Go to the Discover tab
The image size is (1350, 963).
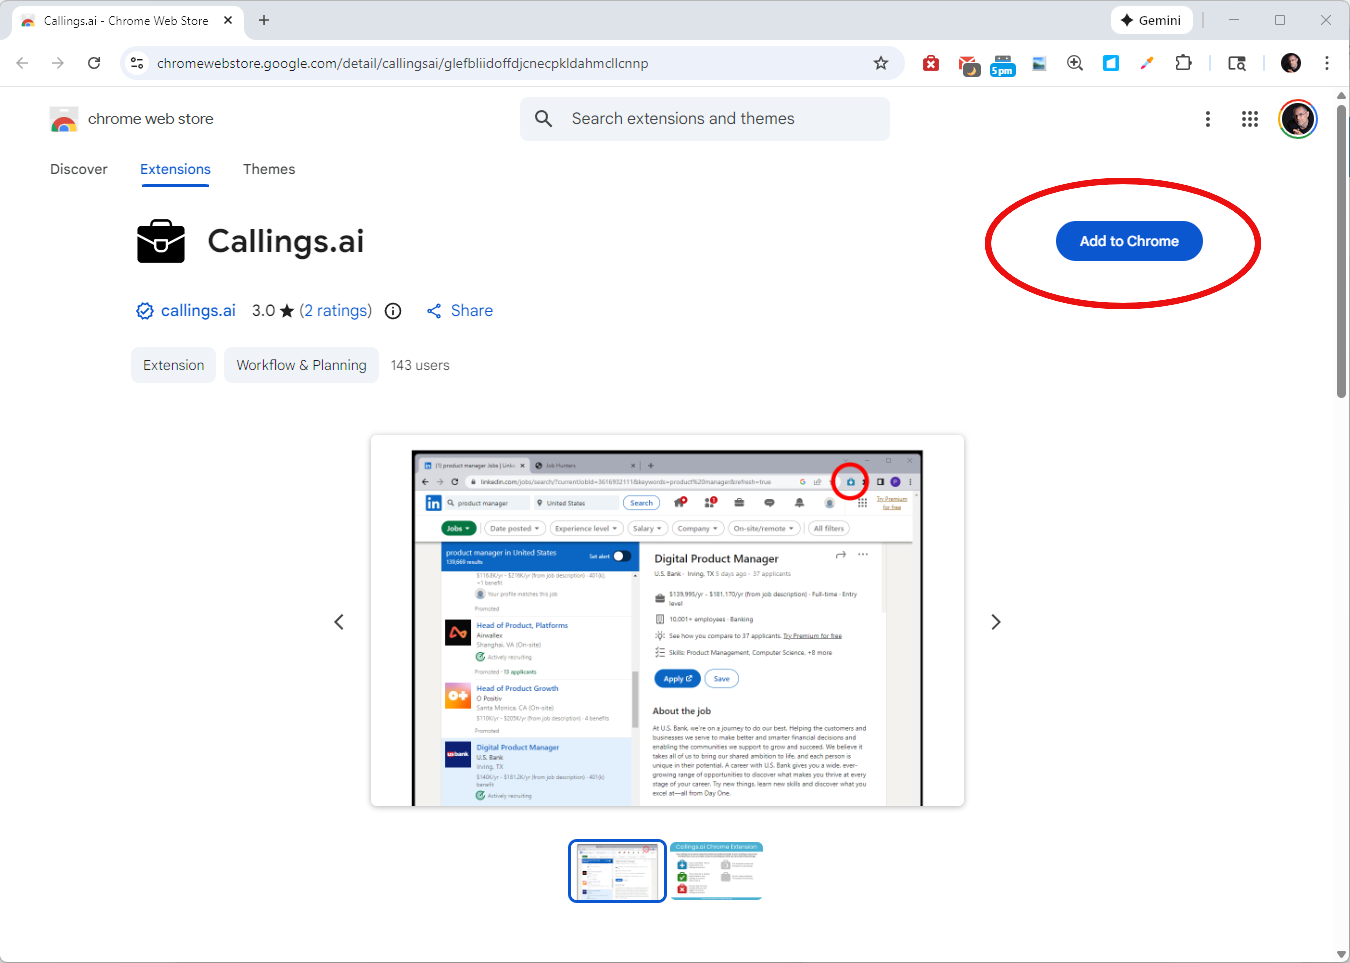(x=79, y=169)
